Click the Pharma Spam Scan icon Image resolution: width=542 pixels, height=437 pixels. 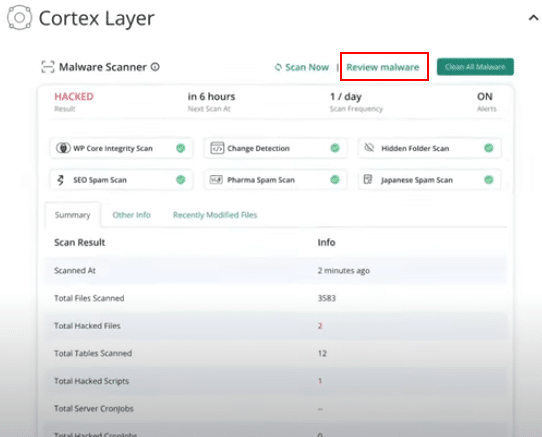click(x=216, y=179)
